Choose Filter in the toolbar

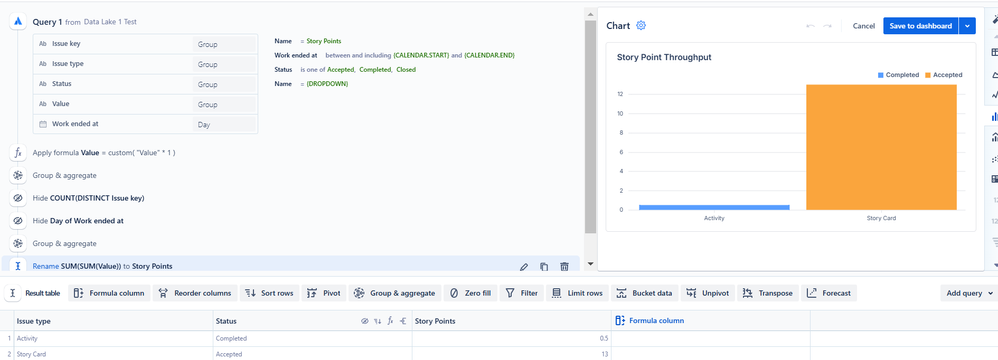point(522,293)
